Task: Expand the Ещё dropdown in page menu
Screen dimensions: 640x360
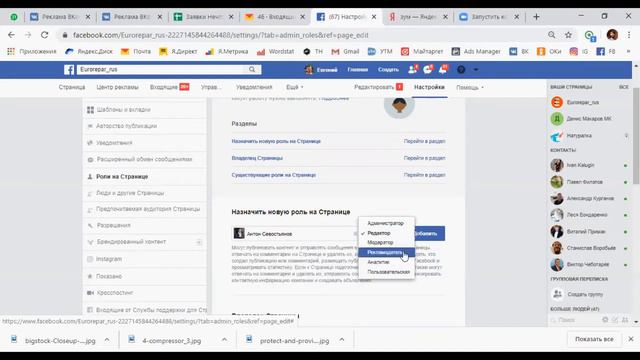Action: [295, 87]
